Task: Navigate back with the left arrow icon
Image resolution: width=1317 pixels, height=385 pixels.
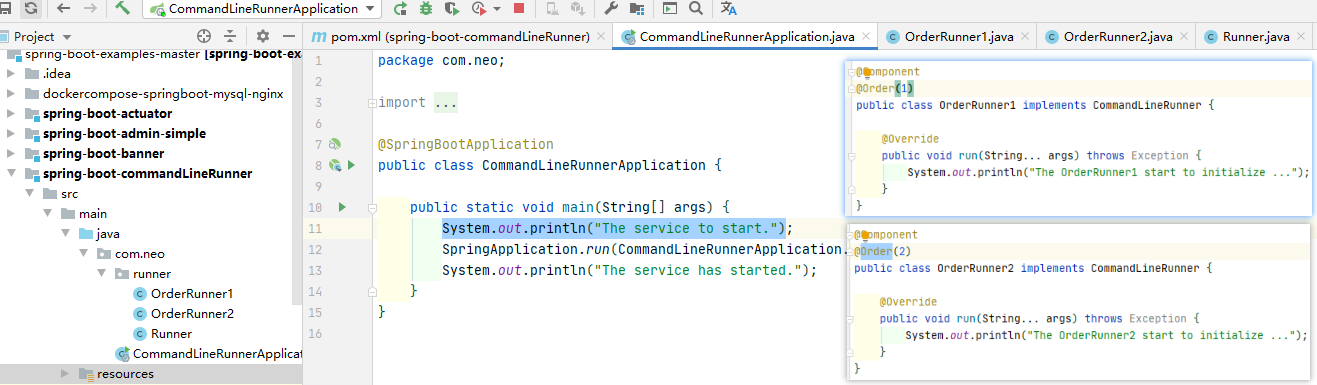Action: click(64, 8)
